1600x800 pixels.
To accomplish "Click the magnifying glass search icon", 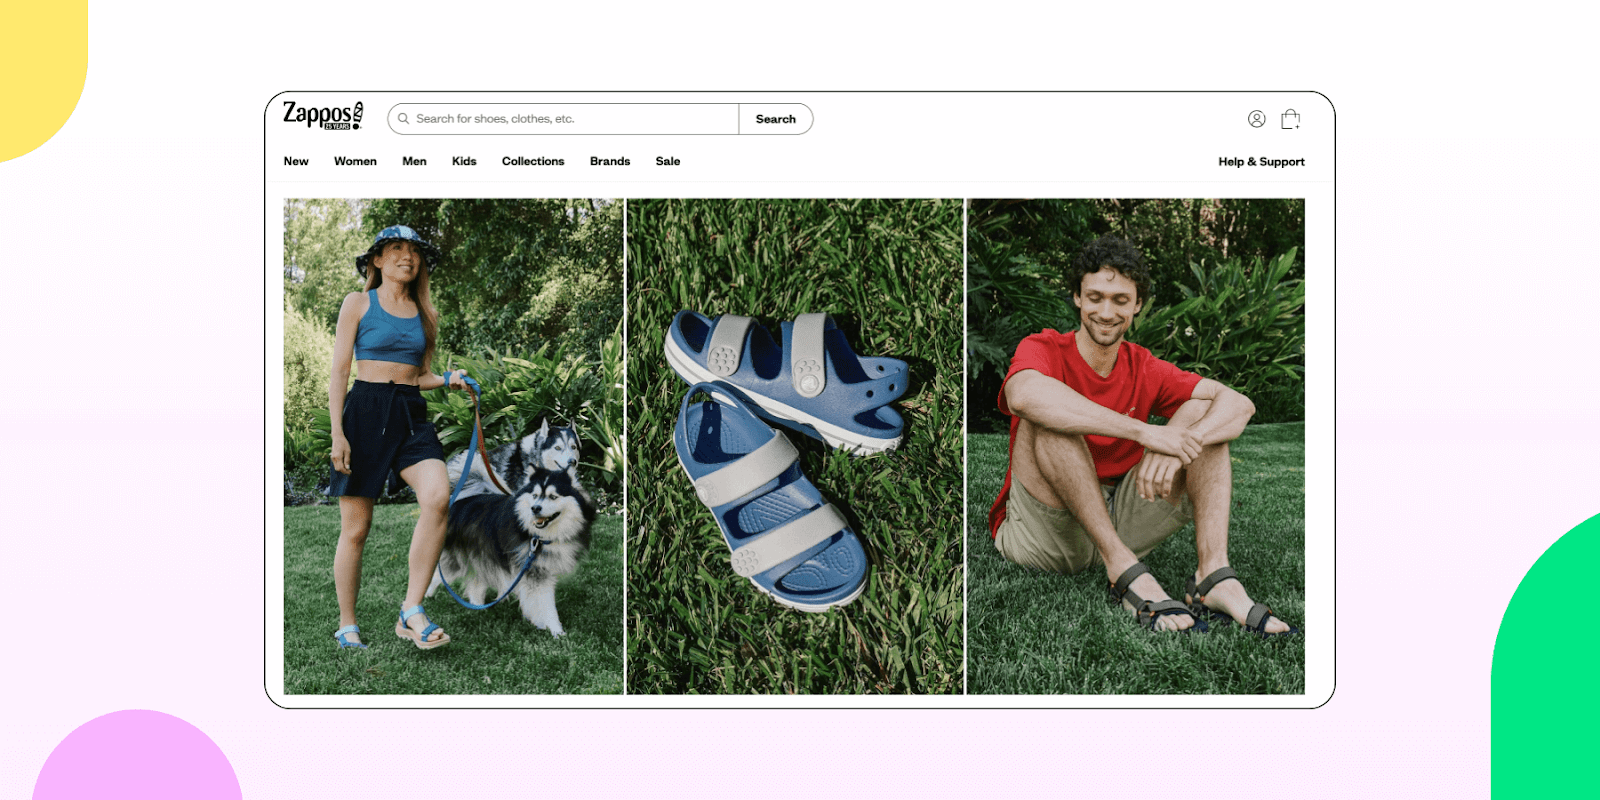I will click(x=404, y=119).
